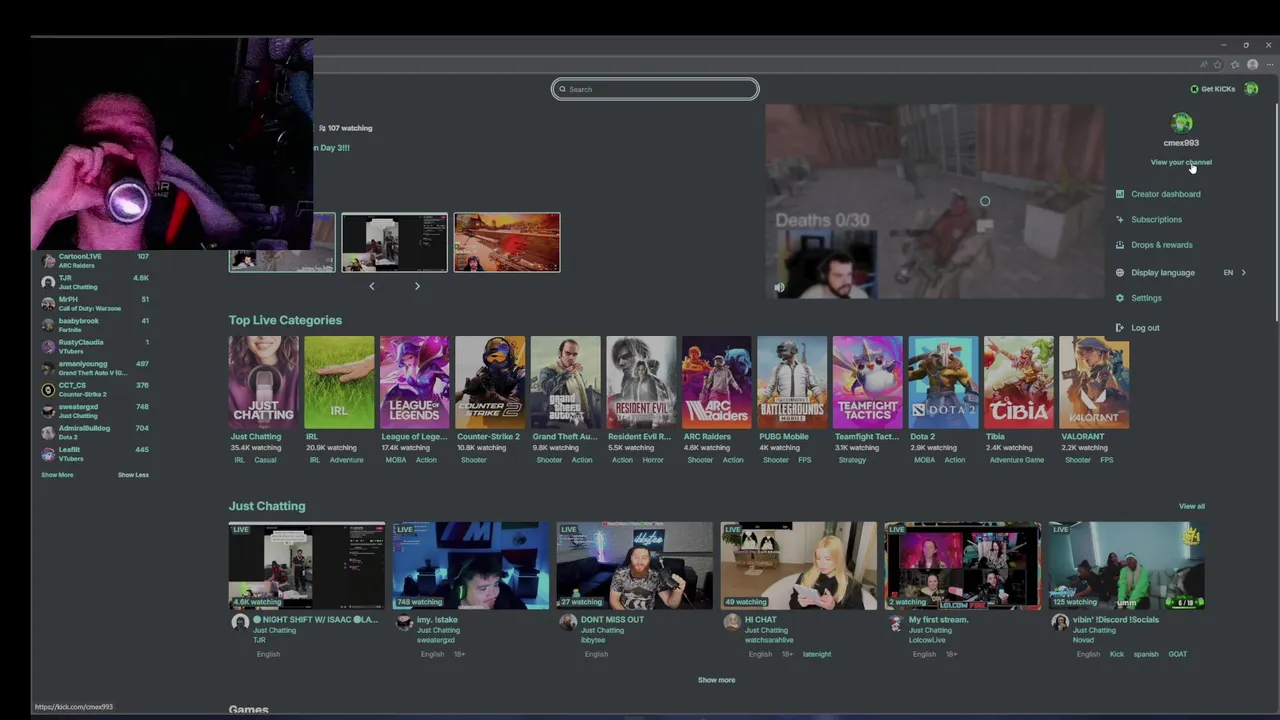Open baabybrook channel in sidebar
Image resolution: width=1280 pixels, height=720 pixels.
click(95, 325)
